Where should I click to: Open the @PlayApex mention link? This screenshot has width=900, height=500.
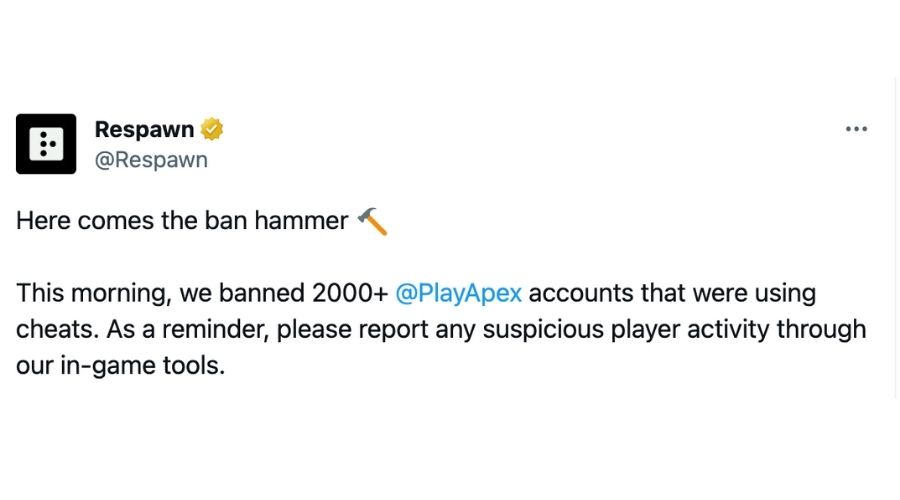click(x=459, y=294)
